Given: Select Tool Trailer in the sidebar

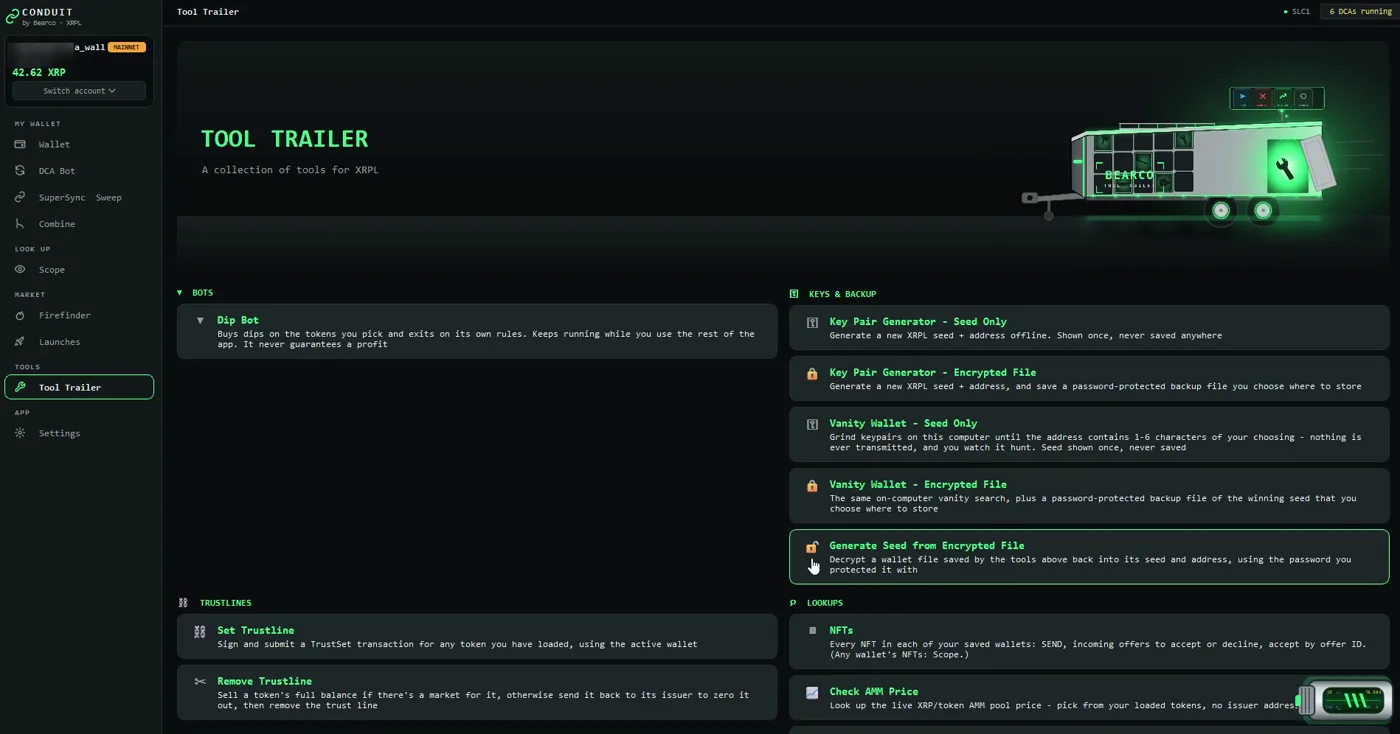Looking at the screenshot, I should point(79,387).
